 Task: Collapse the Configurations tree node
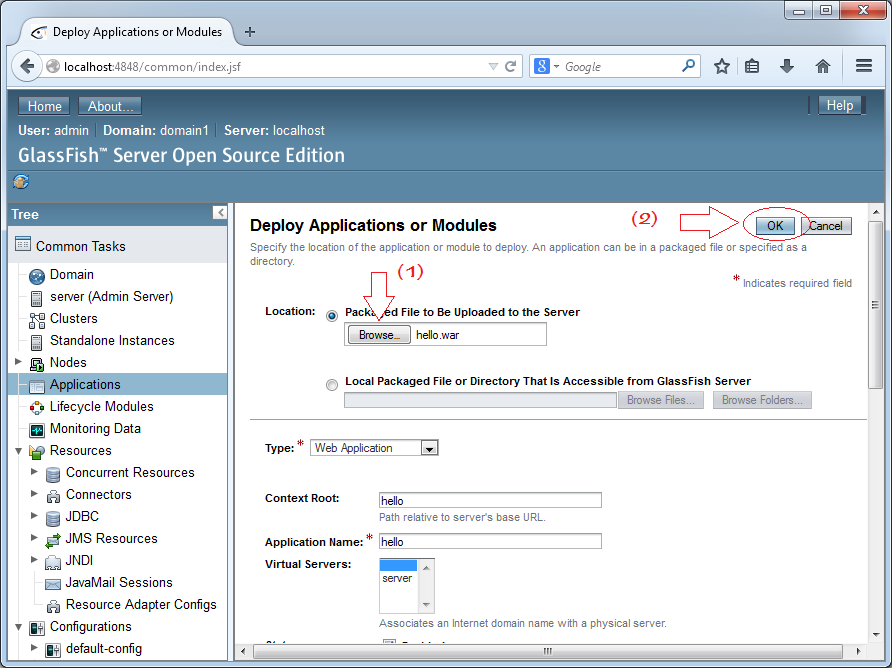click(18, 627)
